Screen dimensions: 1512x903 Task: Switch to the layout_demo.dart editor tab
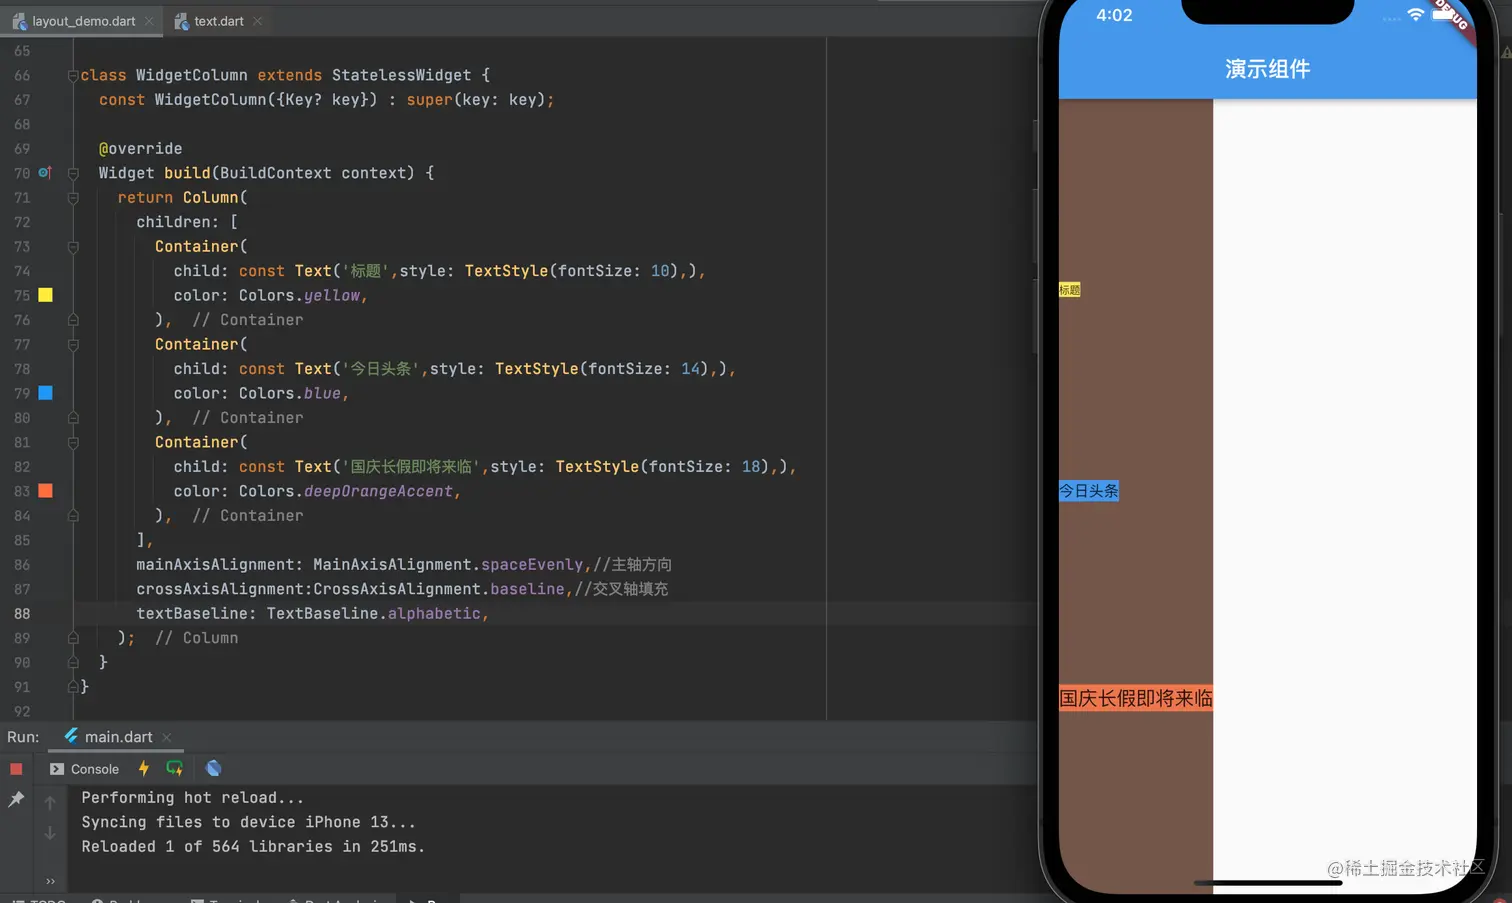[83, 21]
